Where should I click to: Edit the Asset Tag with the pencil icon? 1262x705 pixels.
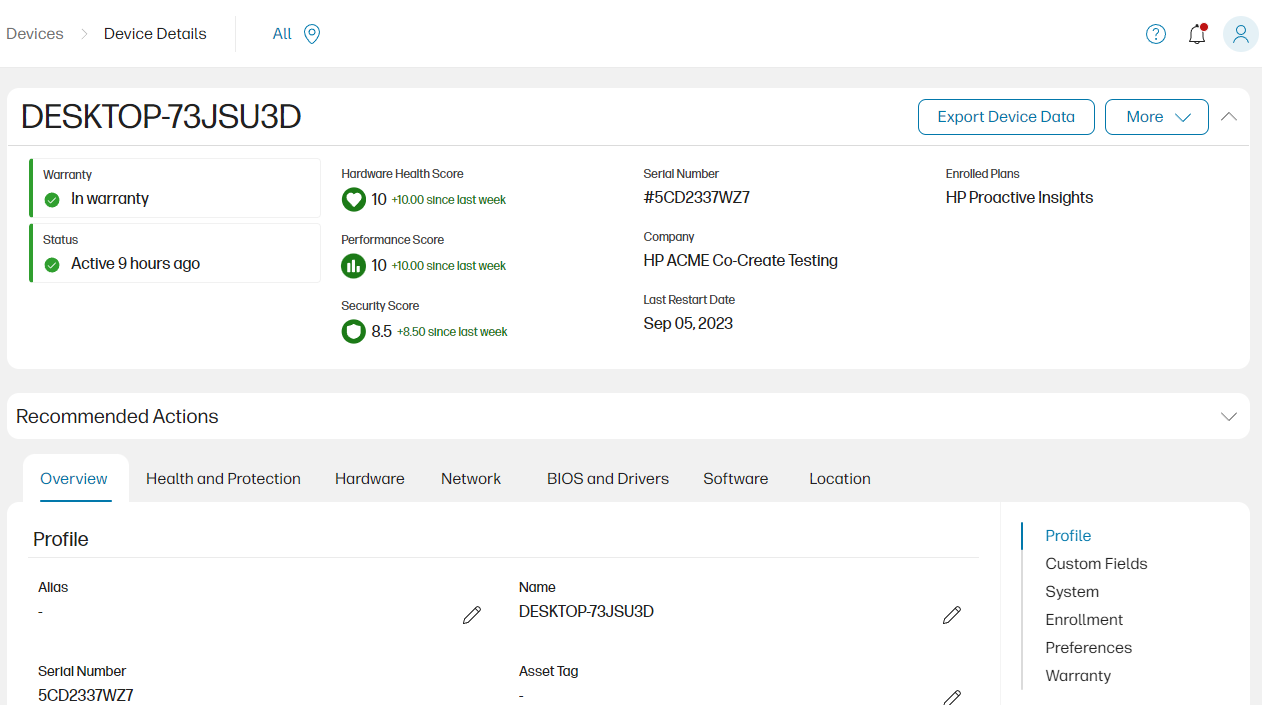click(951, 696)
